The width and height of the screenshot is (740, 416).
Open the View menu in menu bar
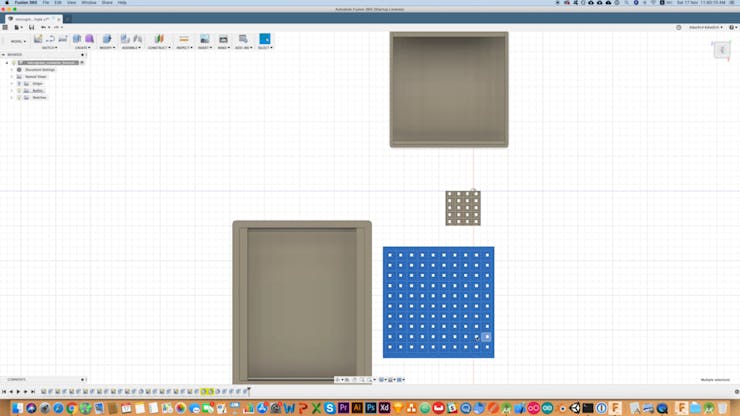[71, 3]
